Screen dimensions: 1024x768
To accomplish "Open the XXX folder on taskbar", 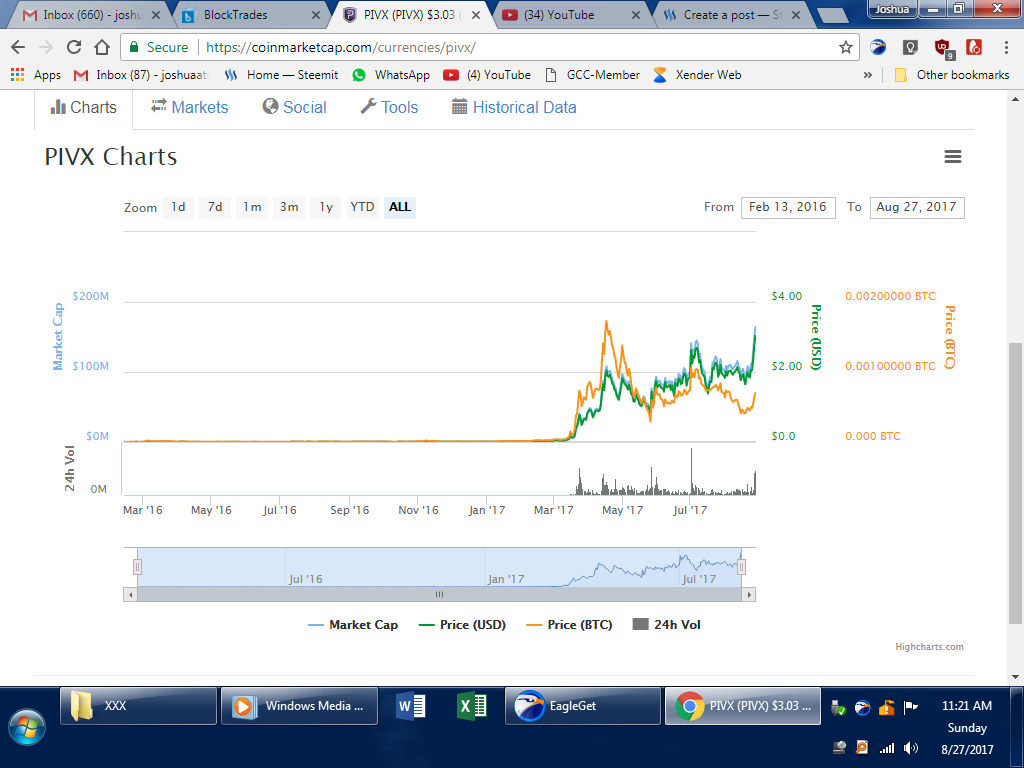I will [x=138, y=706].
